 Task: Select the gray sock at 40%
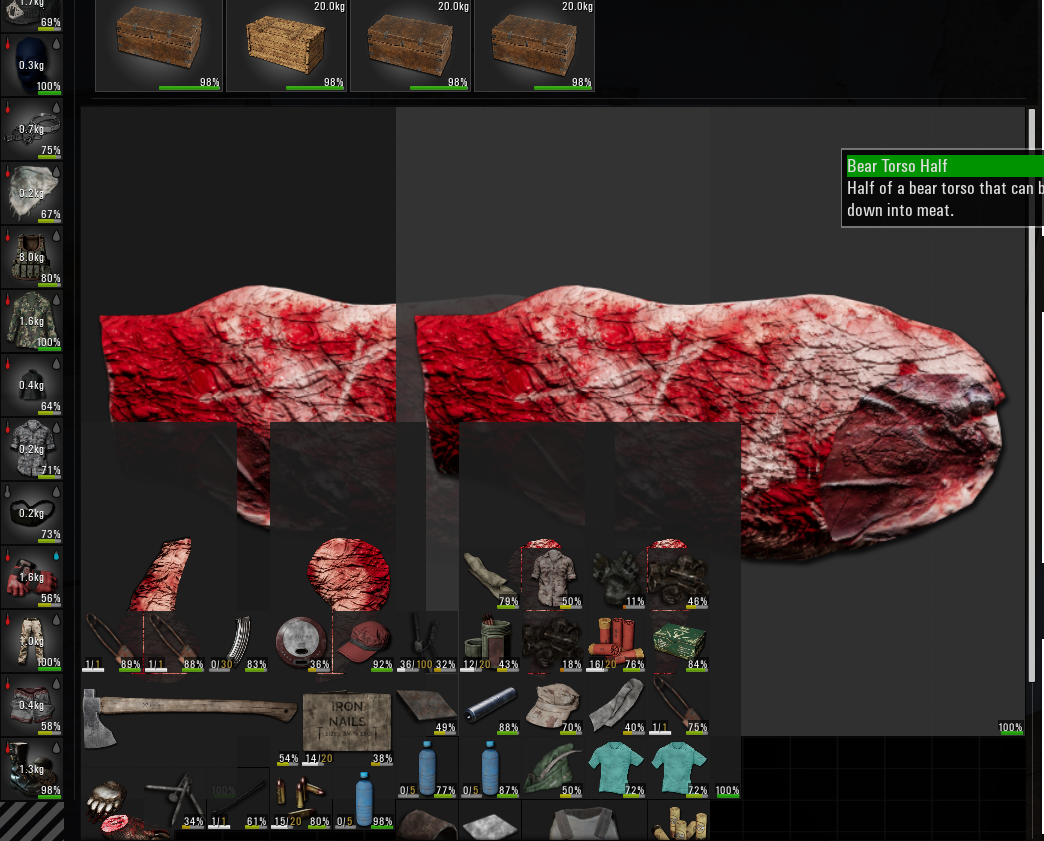tap(618, 704)
